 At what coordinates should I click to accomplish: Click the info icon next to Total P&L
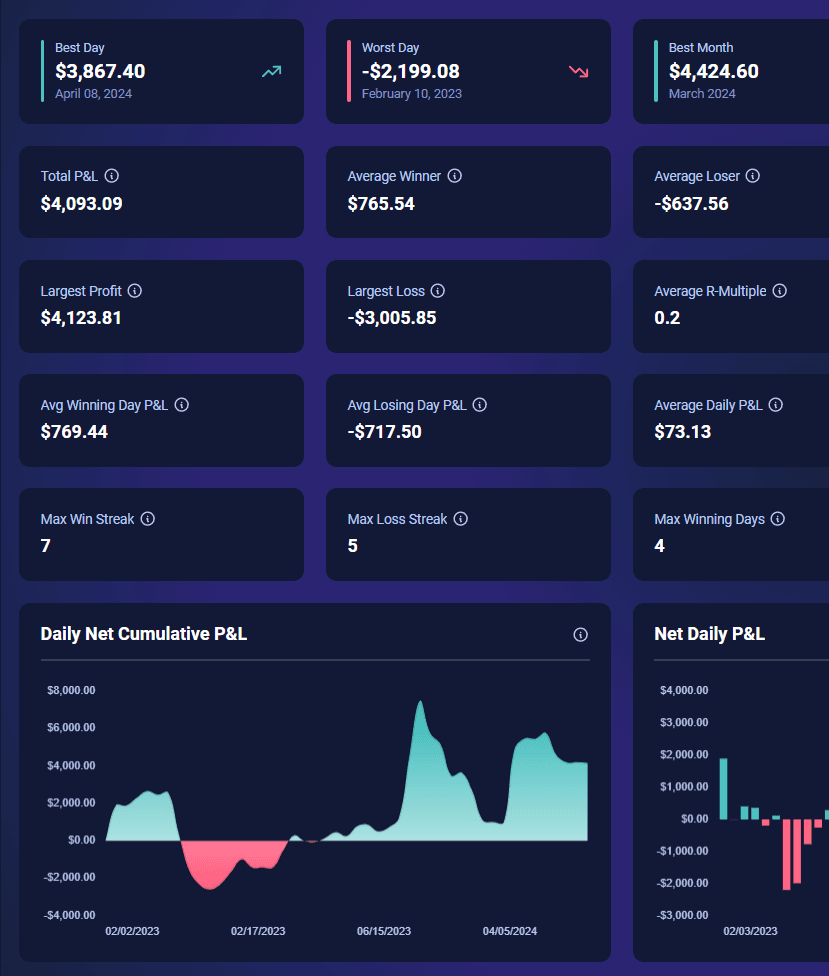click(x=112, y=176)
